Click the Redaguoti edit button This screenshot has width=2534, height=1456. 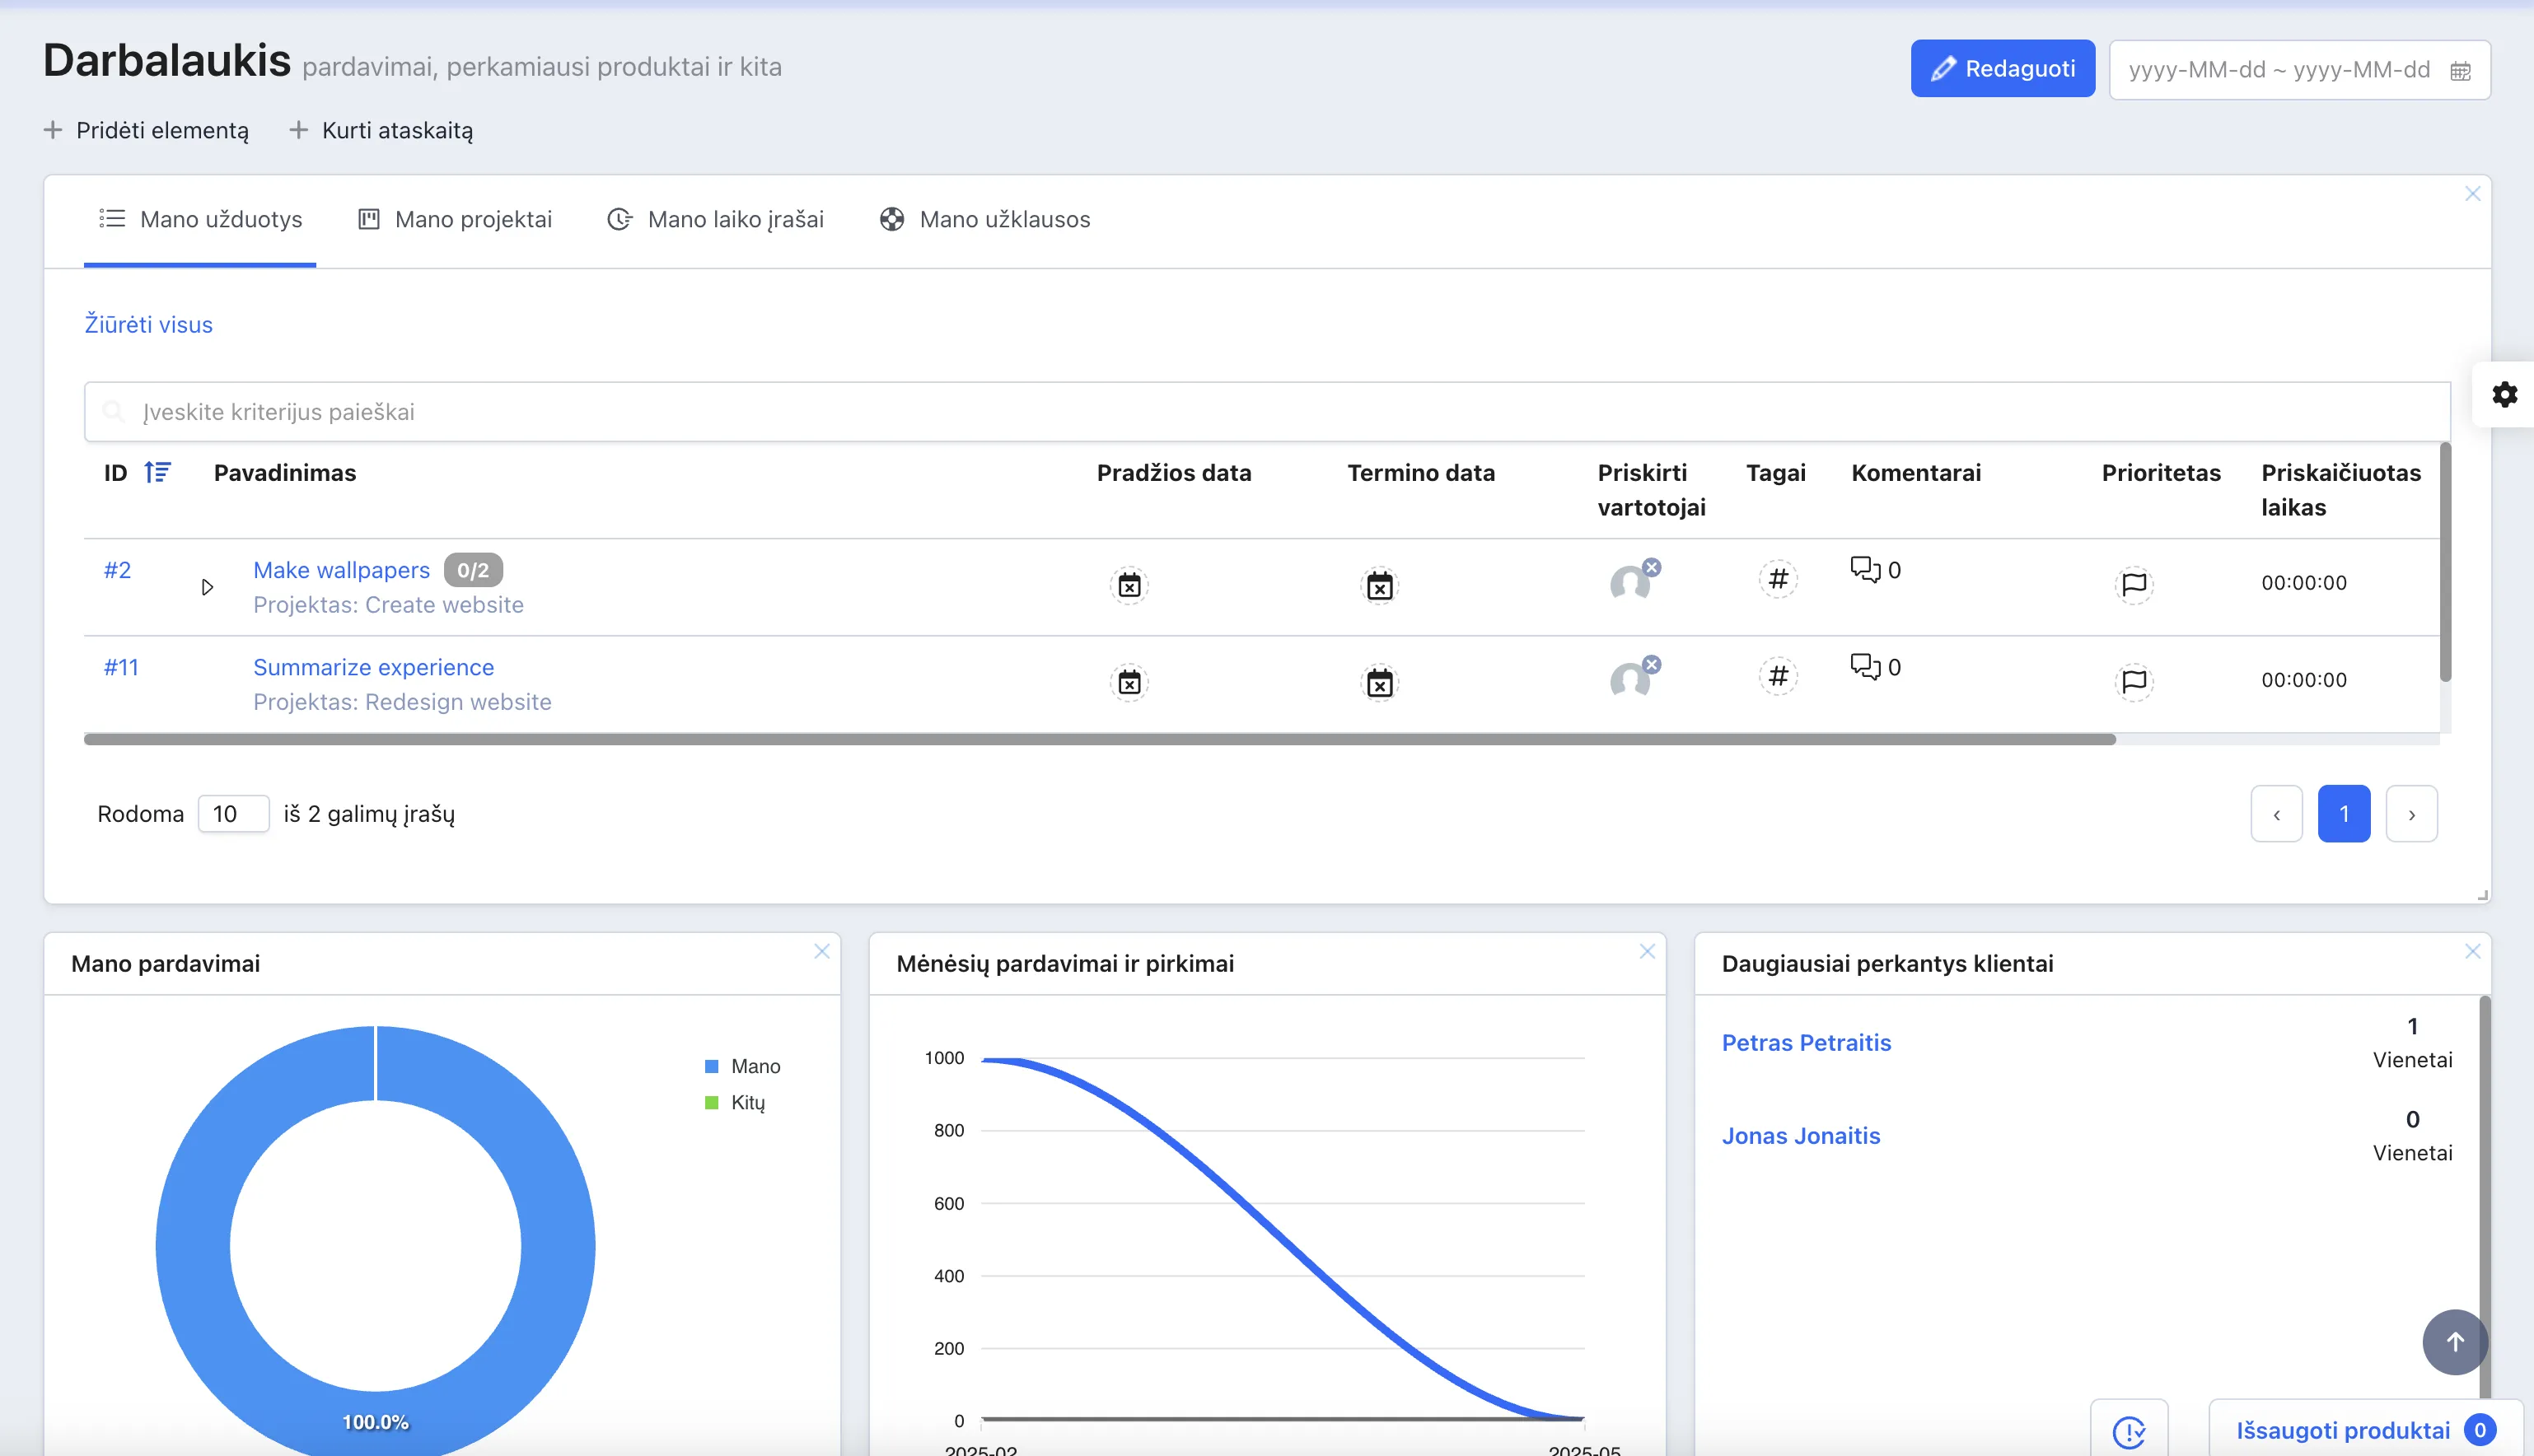[x=2002, y=68]
